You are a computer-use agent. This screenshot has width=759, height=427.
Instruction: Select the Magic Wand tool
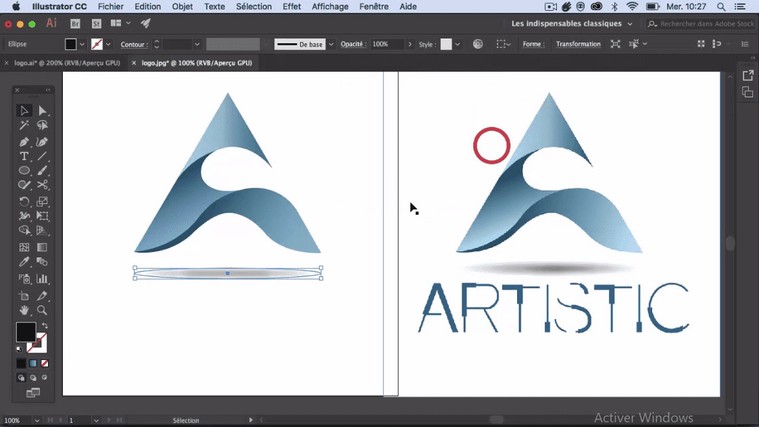(24, 125)
